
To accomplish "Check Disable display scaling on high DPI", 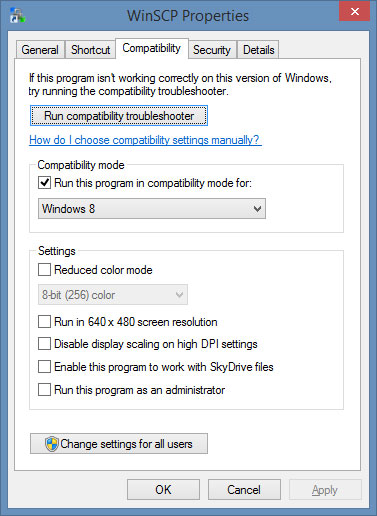I will [x=44, y=344].
